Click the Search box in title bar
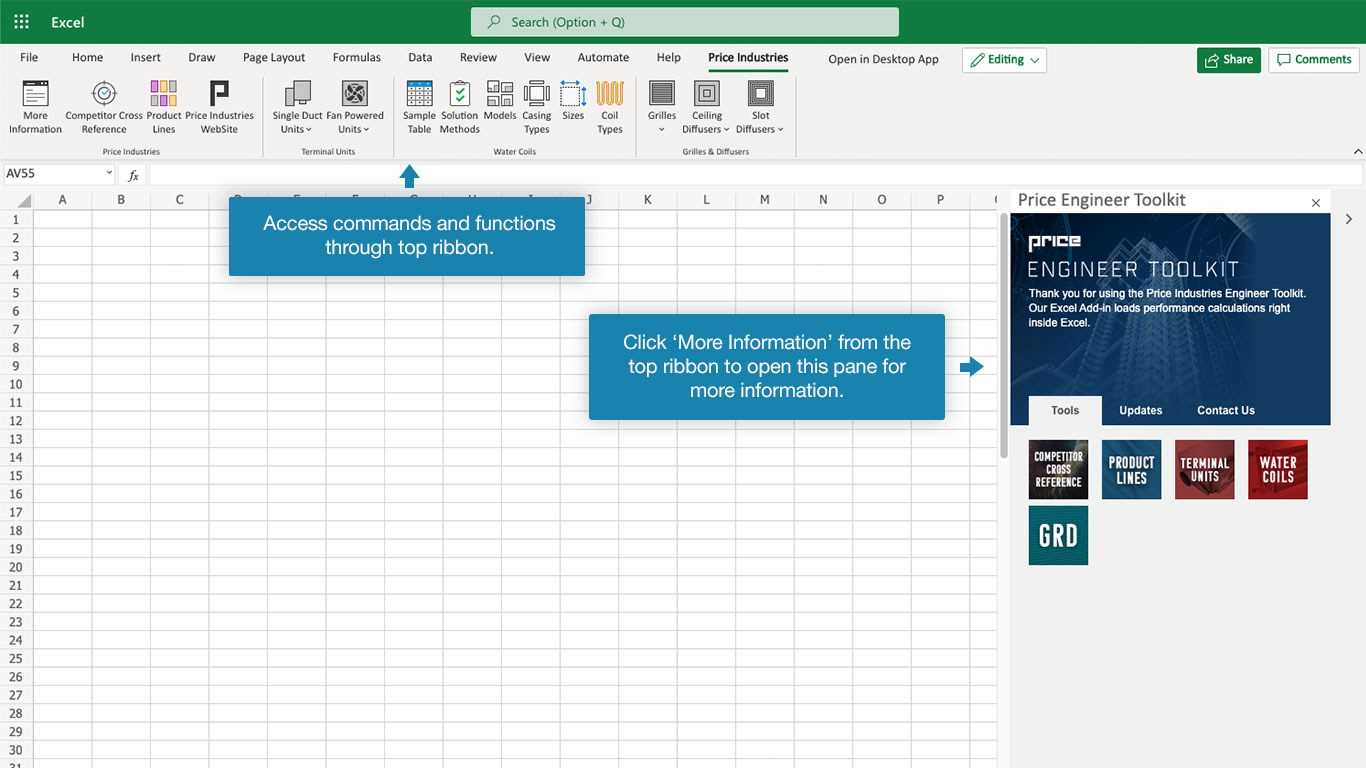Screen dimensions: 1366x768 coord(685,22)
